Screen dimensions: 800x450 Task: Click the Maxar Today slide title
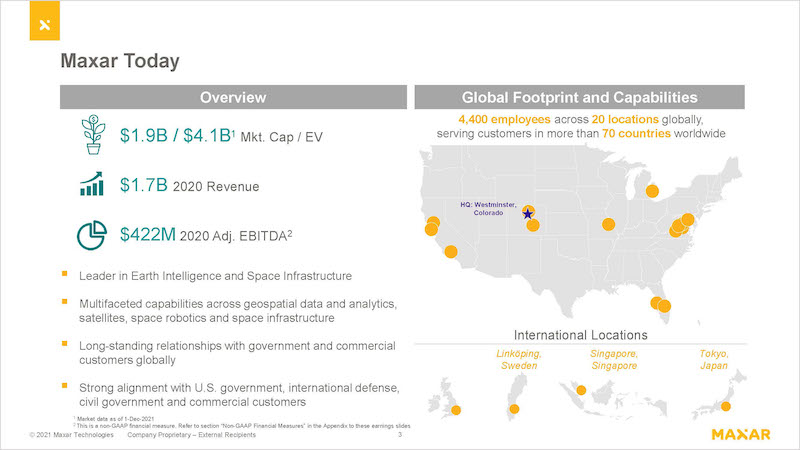(x=120, y=61)
